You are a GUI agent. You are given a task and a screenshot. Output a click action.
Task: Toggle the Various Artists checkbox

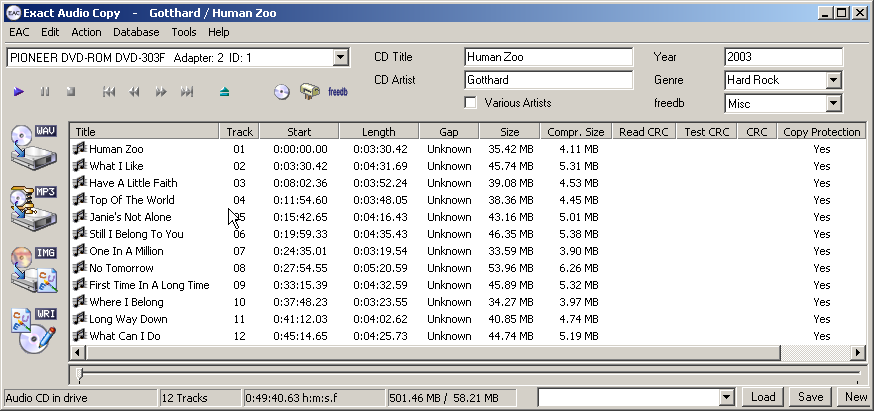coord(471,103)
